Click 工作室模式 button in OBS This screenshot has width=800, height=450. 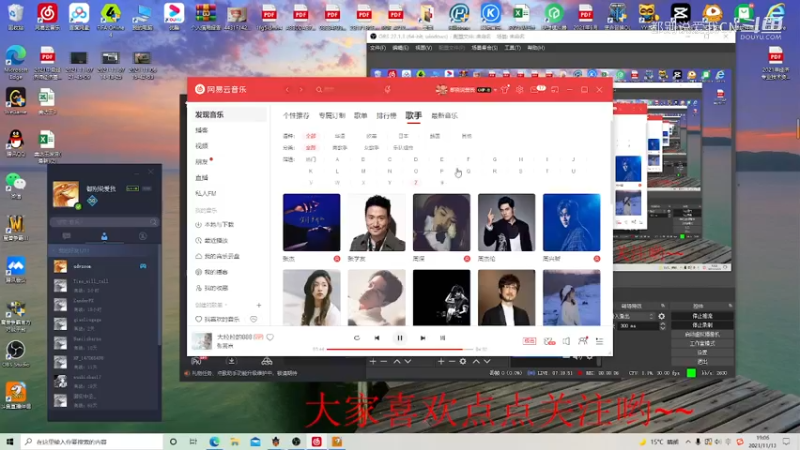click(x=702, y=343)
